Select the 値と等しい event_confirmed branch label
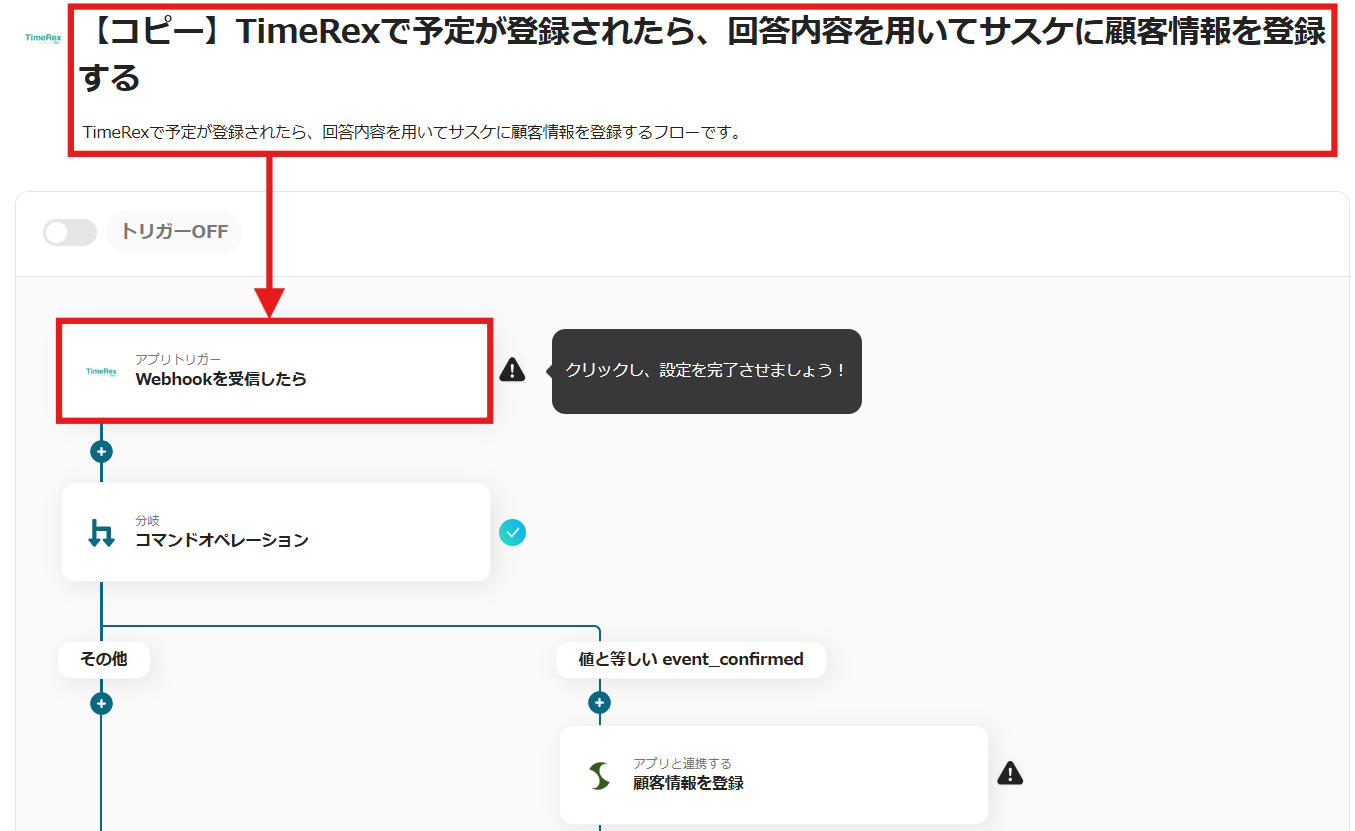Image resolution: width=1355 pixels, height=831 pixels. click(x=691, y=660)
